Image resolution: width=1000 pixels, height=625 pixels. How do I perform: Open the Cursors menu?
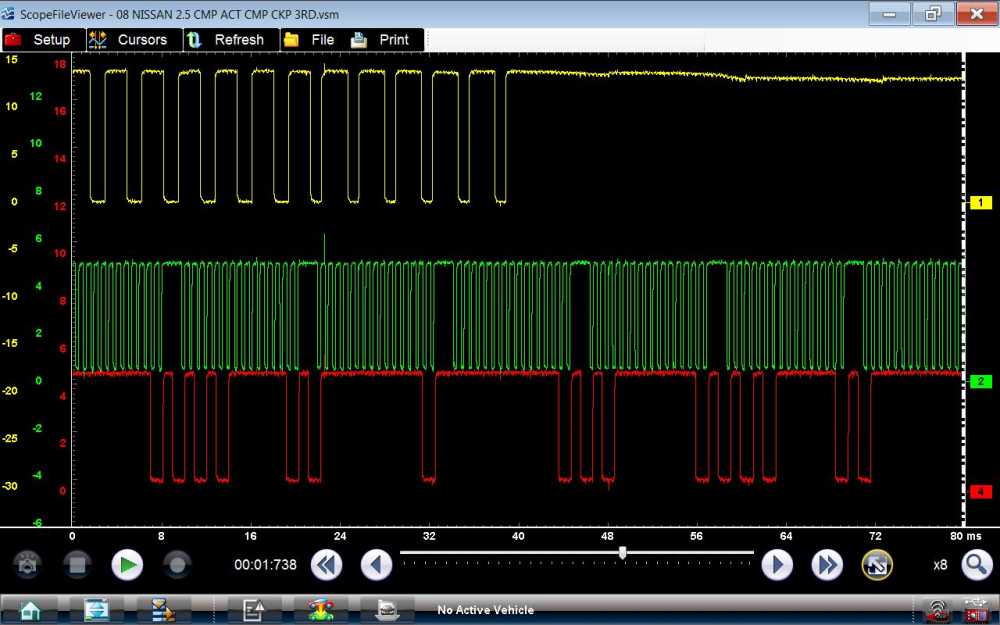(x=128, y=40)
